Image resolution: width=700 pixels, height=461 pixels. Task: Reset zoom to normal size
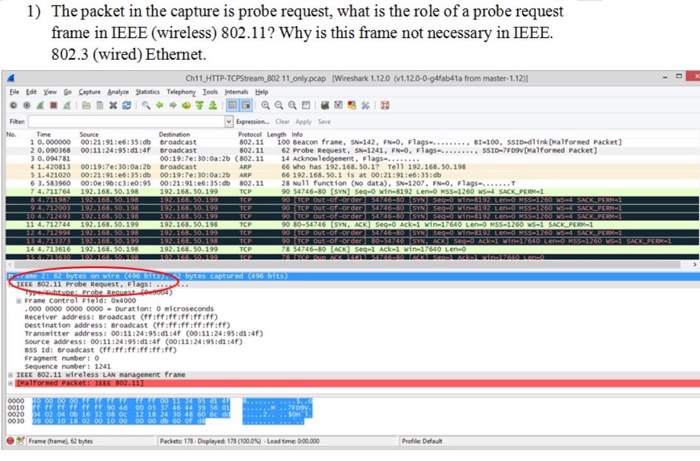pyautogui.click(x=292, y=105)
